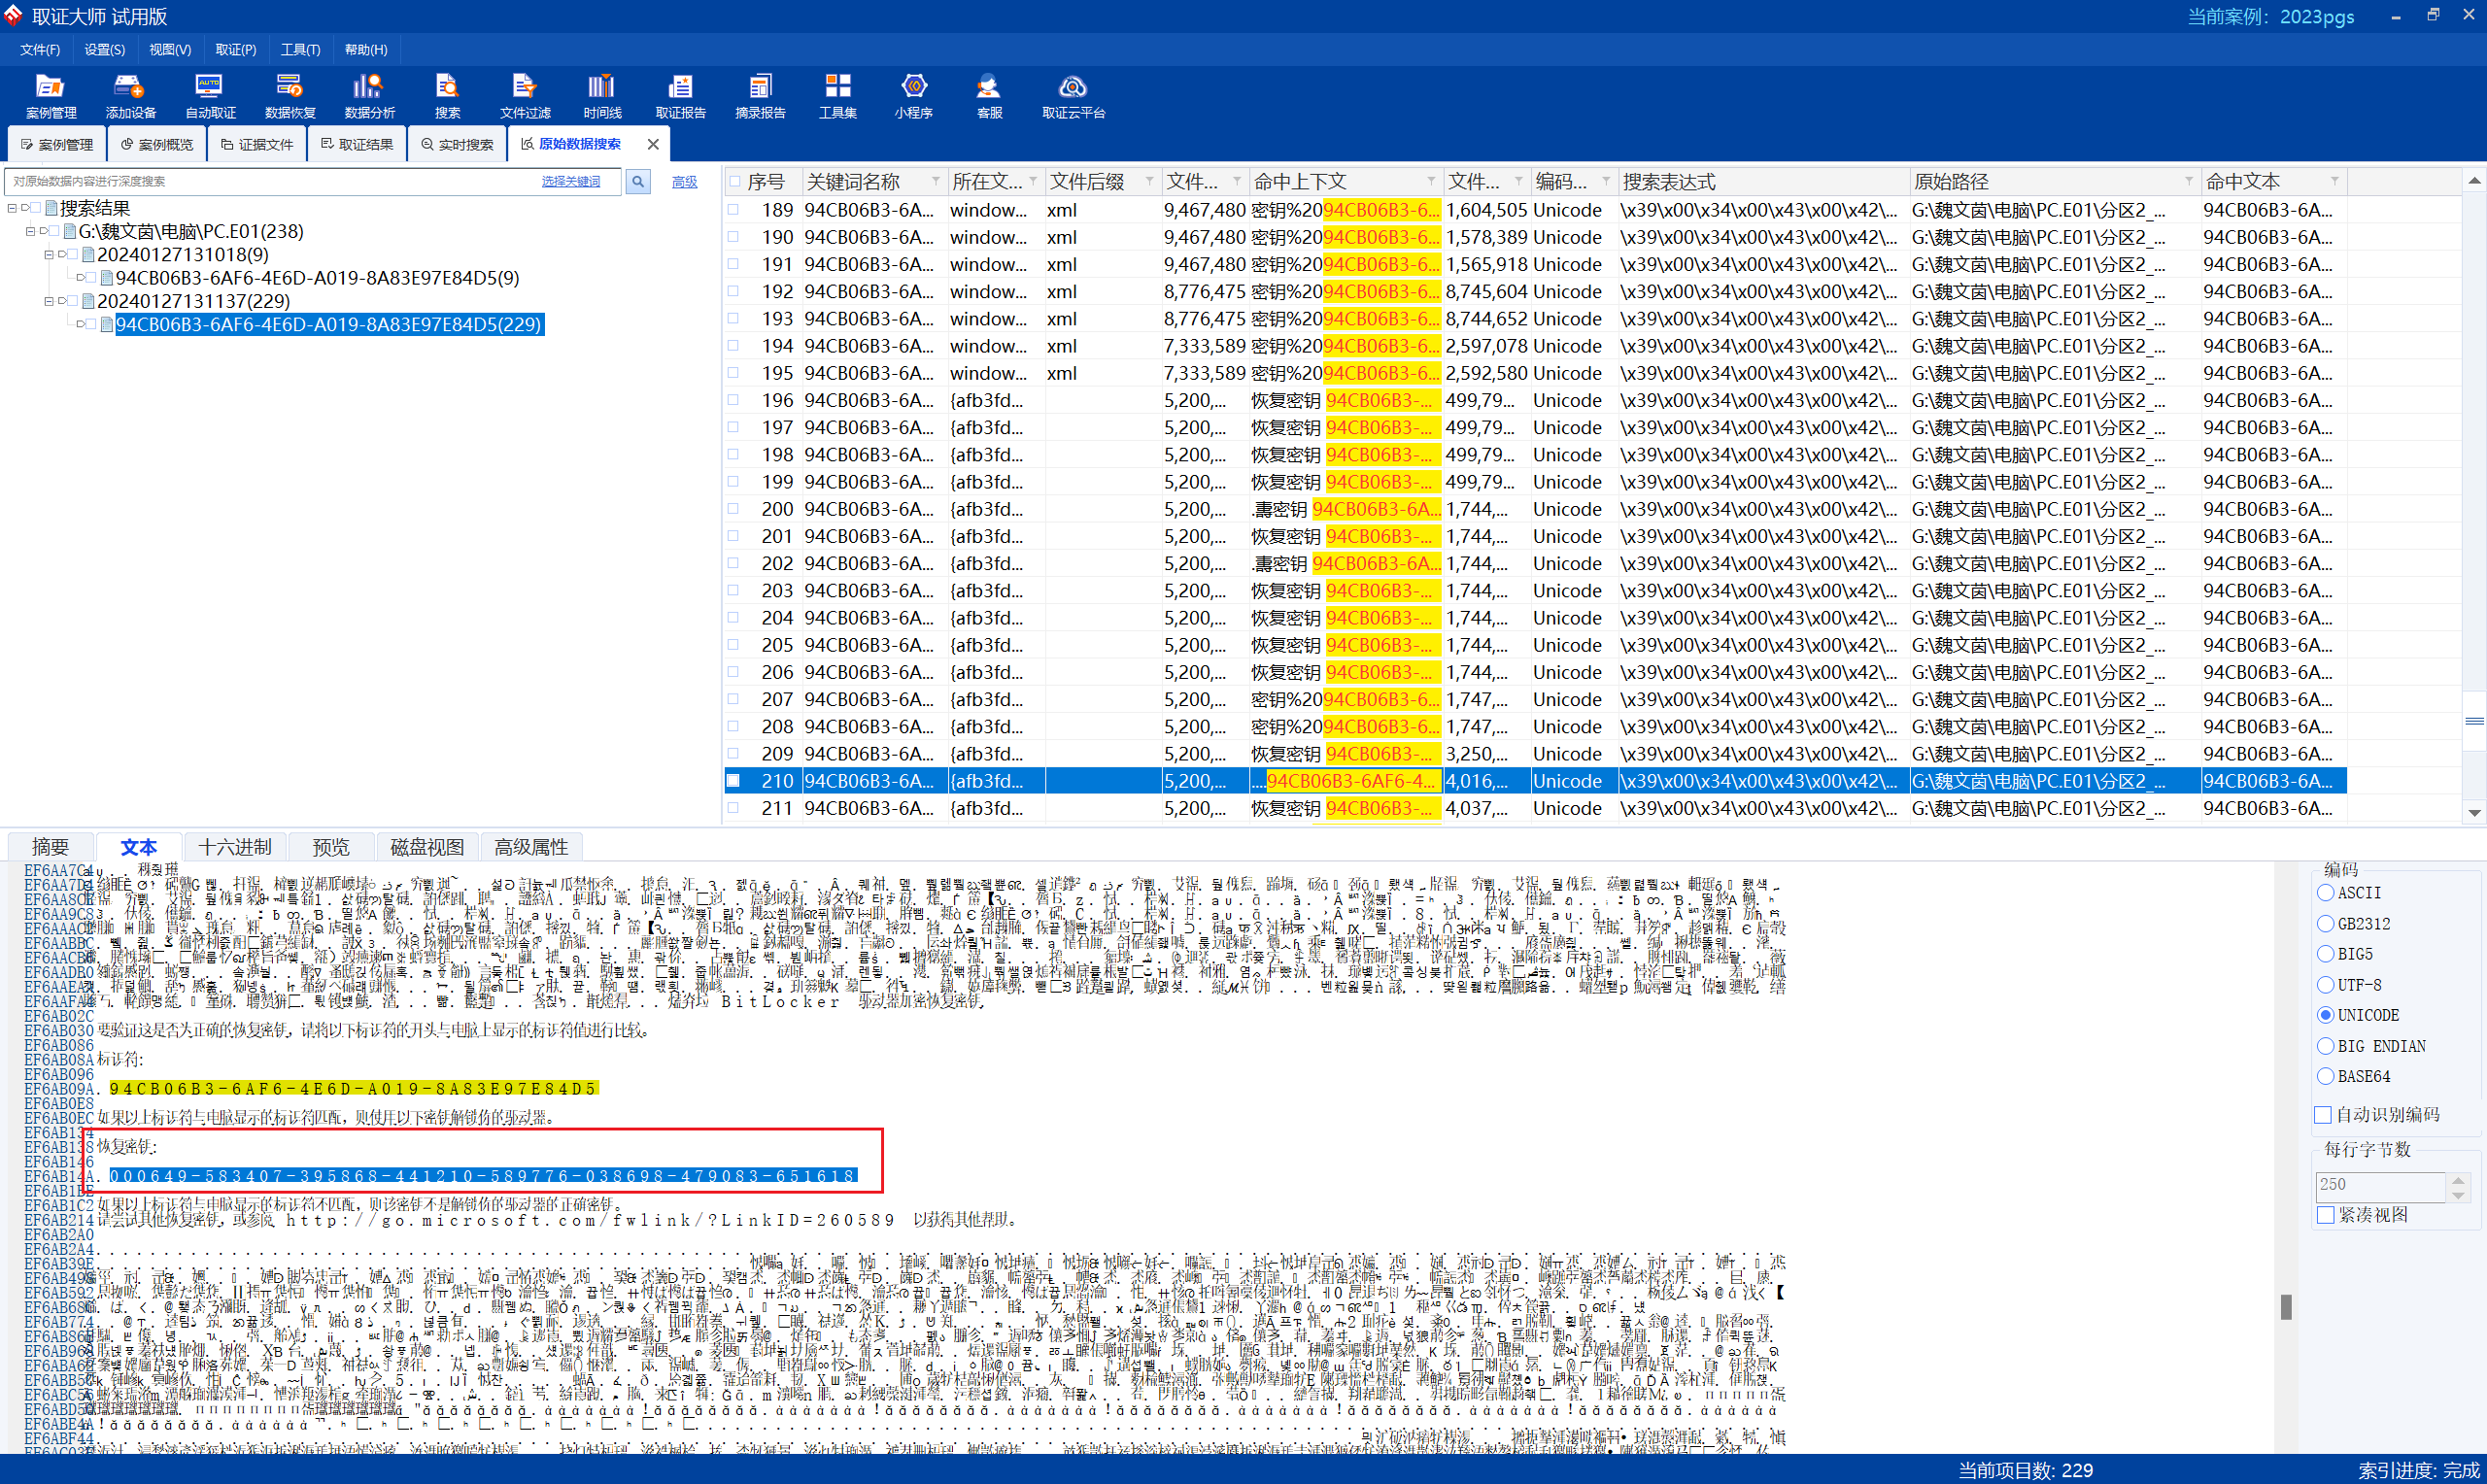Screen dimensions: 2487x1484
Task: Switch to the 取证结果 tab
Action: 357,144
